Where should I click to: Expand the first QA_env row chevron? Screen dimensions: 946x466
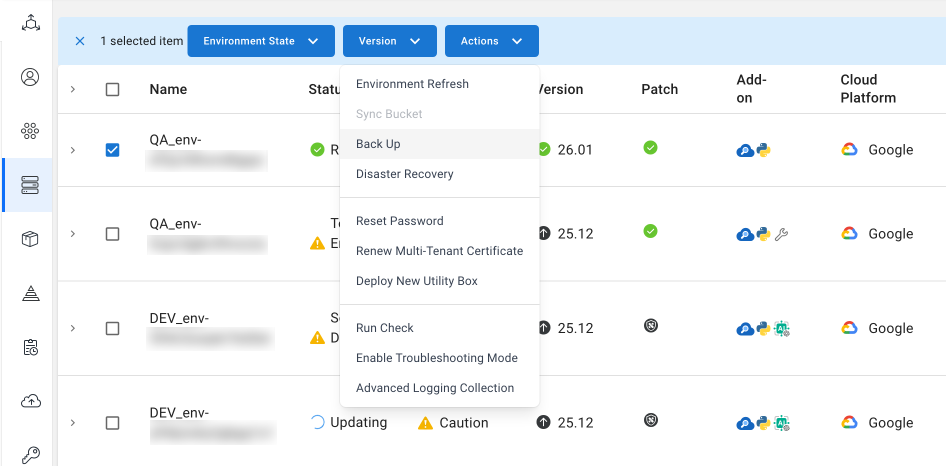[72, 150]
